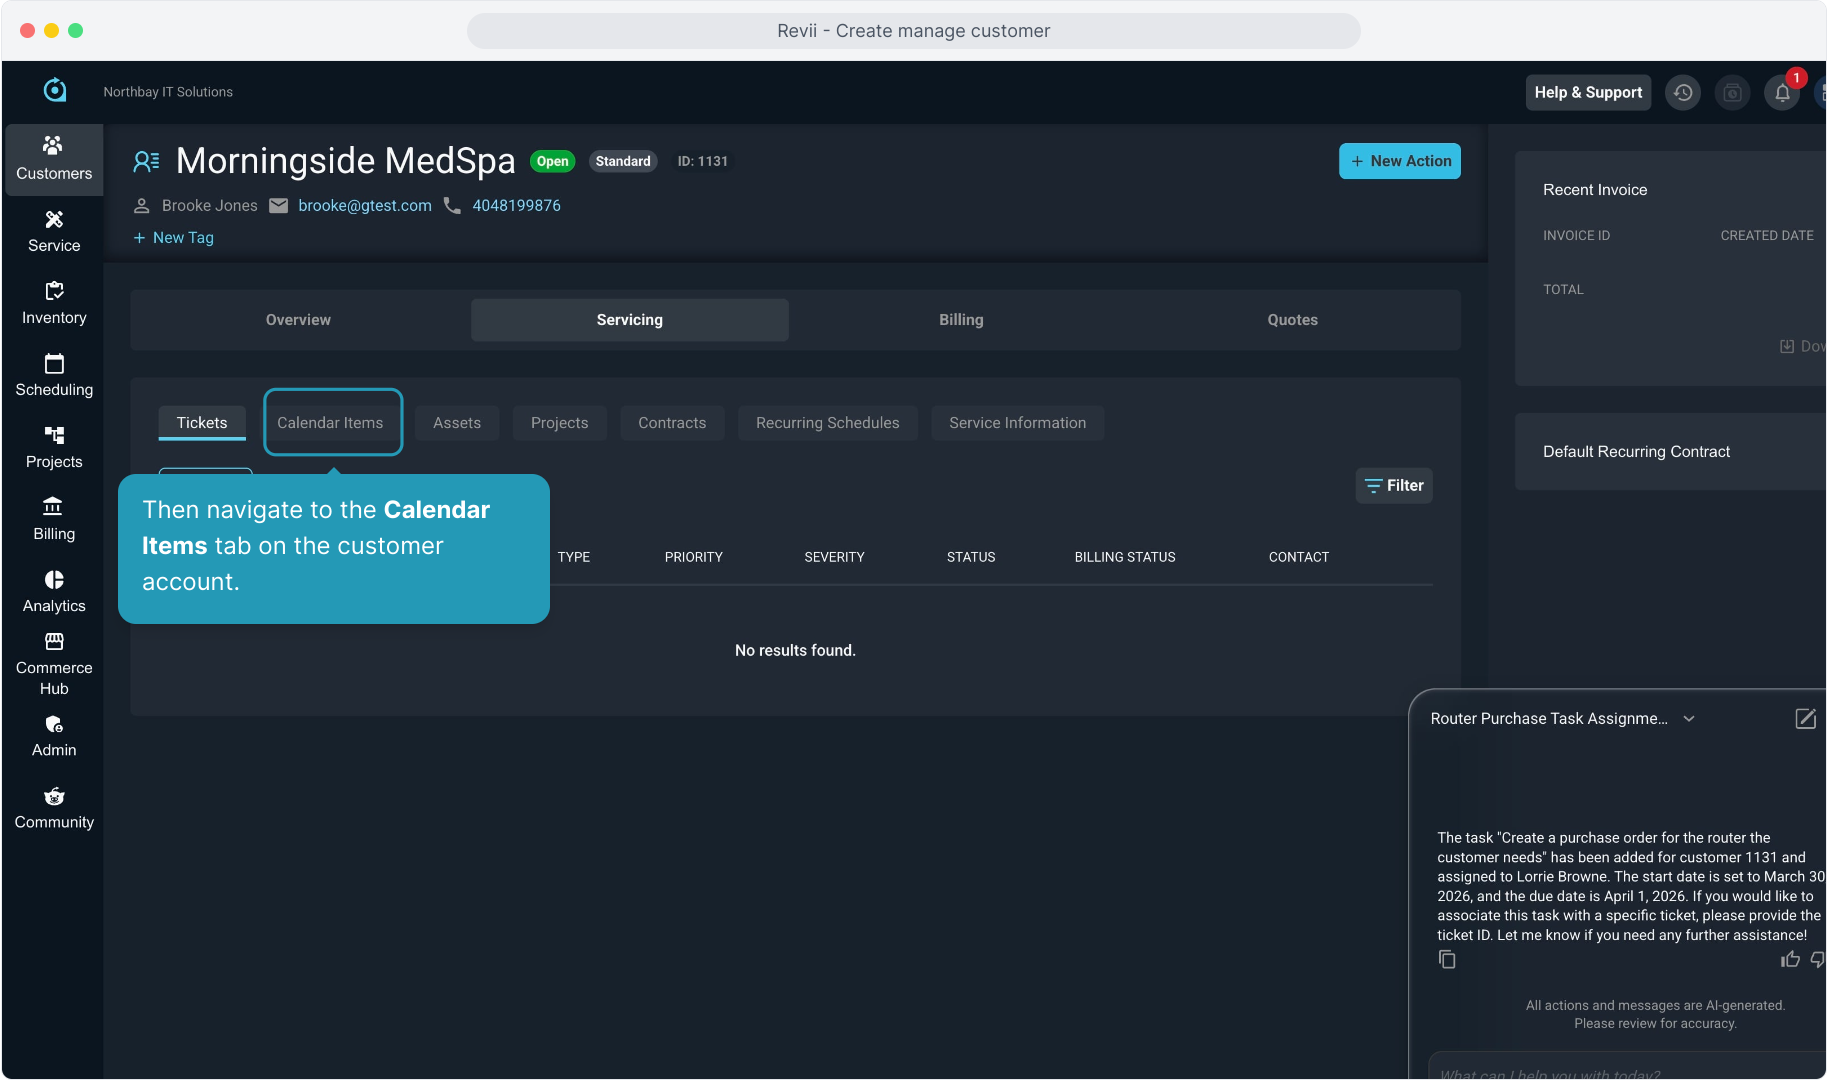
Task: Click the Help & Support button
Action: point(1588,93)
